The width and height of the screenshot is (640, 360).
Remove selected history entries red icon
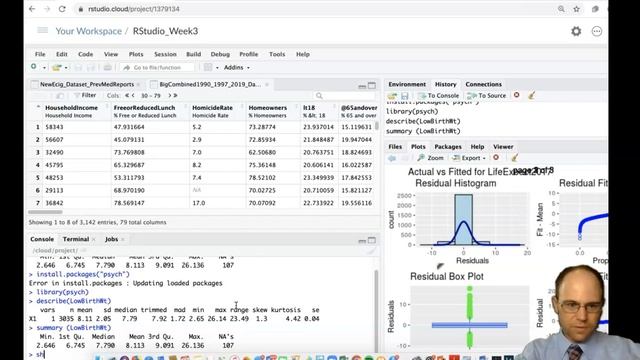[517, 95]
